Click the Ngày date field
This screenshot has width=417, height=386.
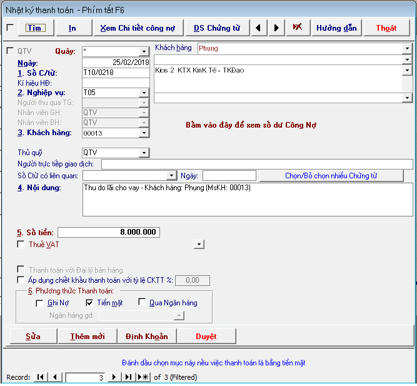click(116, 62)
